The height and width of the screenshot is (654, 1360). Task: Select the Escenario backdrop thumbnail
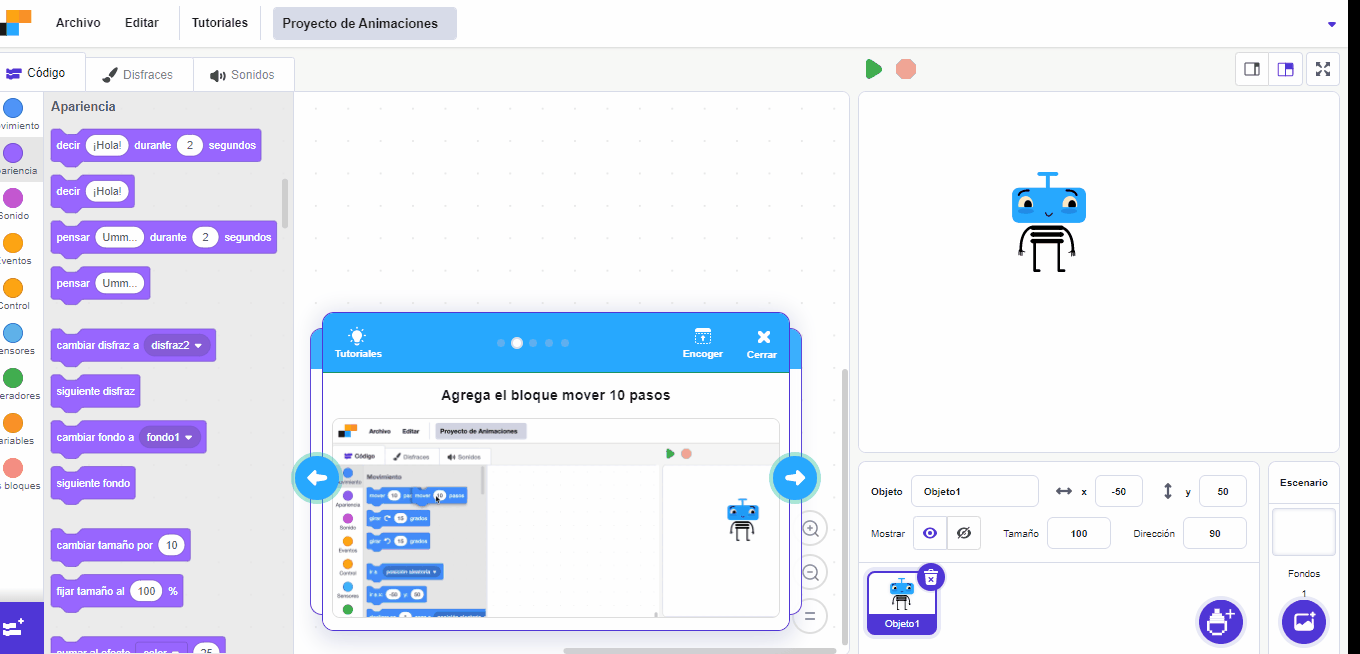click(1304, 531)
